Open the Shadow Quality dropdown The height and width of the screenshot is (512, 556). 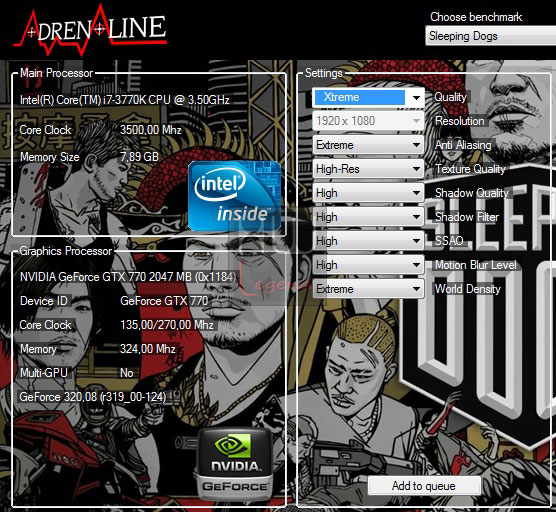(x=368, y=193)
